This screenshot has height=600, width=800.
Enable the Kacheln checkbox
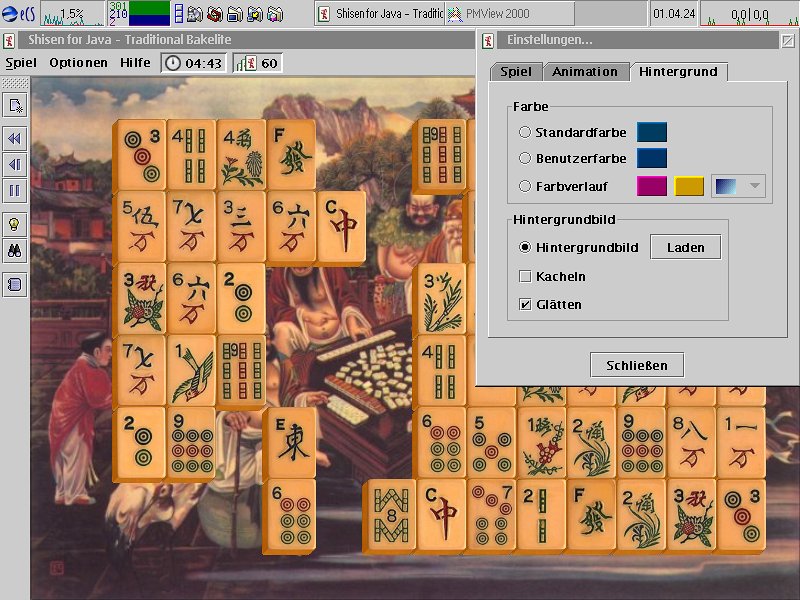pos(525,276)
